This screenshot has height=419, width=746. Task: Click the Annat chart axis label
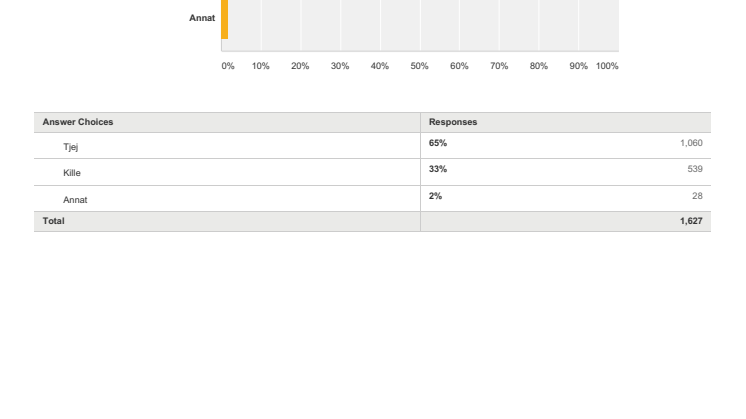coord(202,18)
